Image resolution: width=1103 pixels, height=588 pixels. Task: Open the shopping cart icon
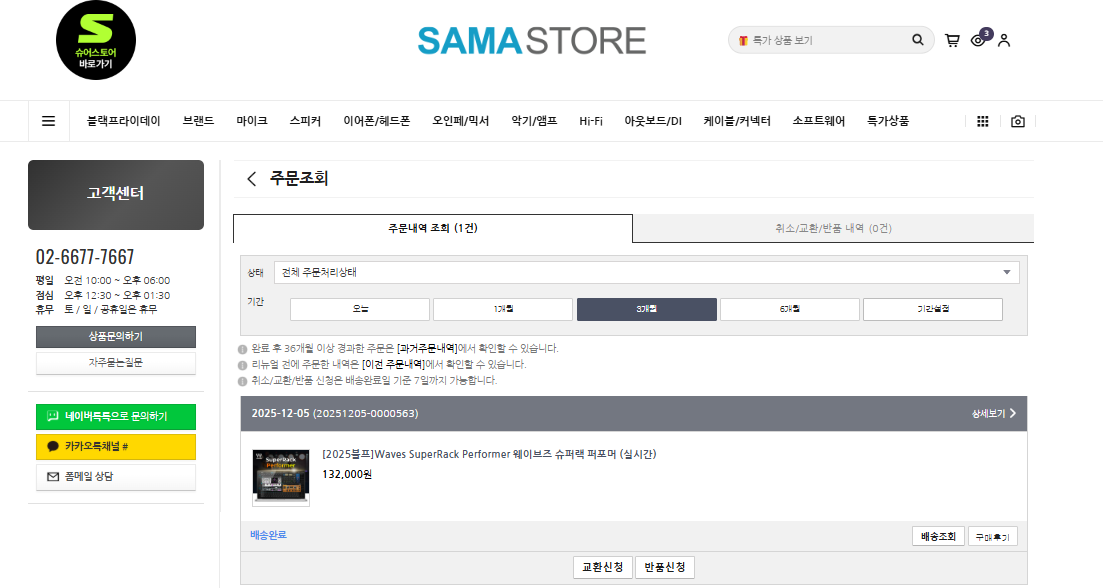click(952, 40)
